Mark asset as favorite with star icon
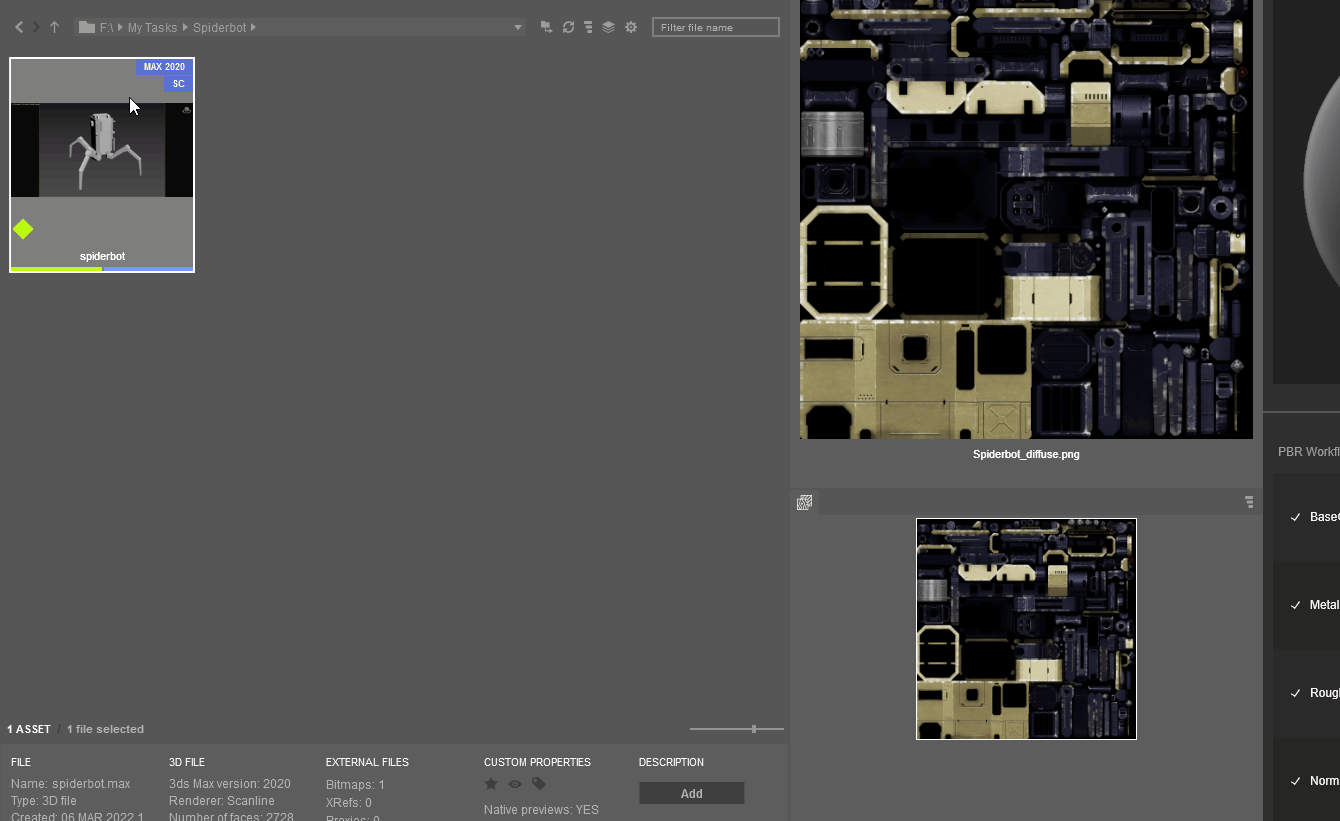 (491, 784)
